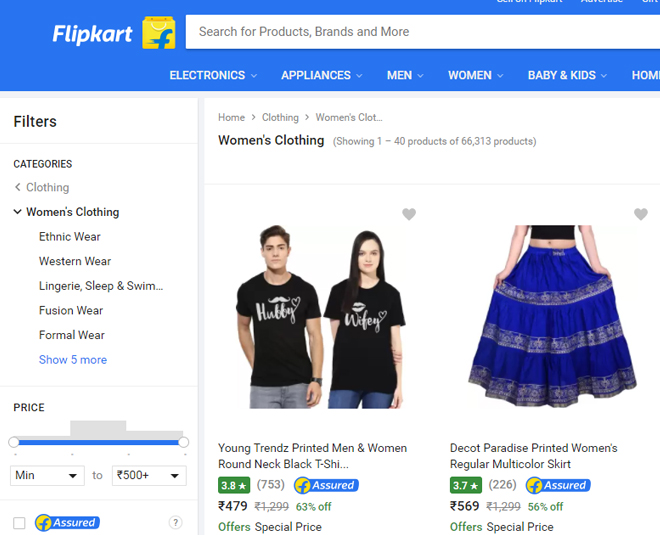
Task: Focus the product search box
Action: [423, 32]
